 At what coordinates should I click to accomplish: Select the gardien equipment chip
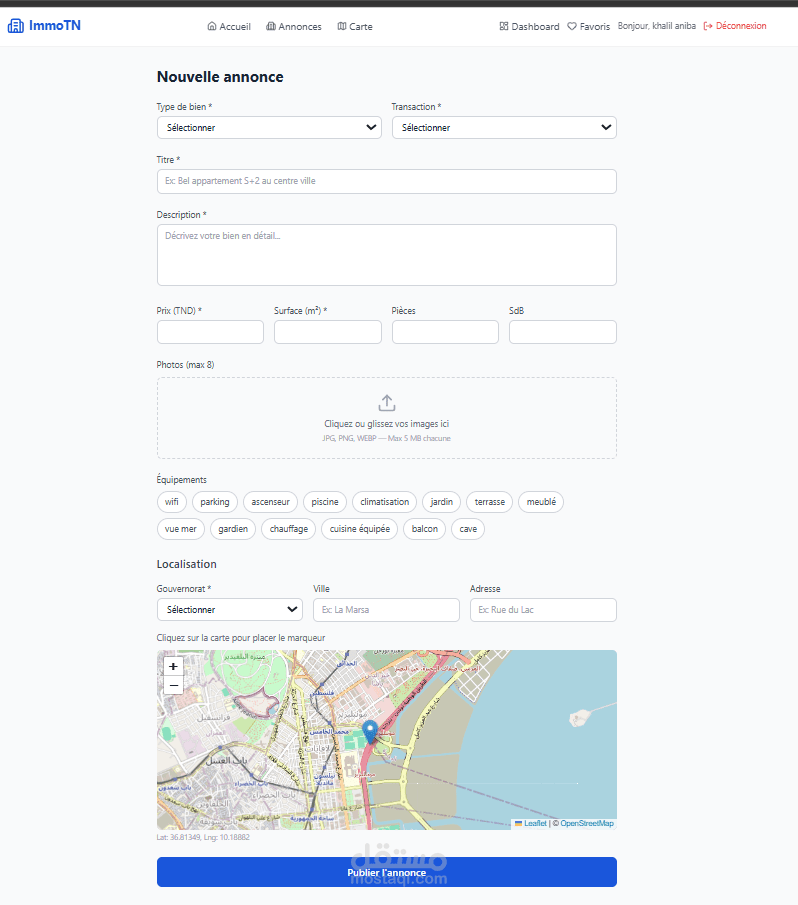[233, 529]
